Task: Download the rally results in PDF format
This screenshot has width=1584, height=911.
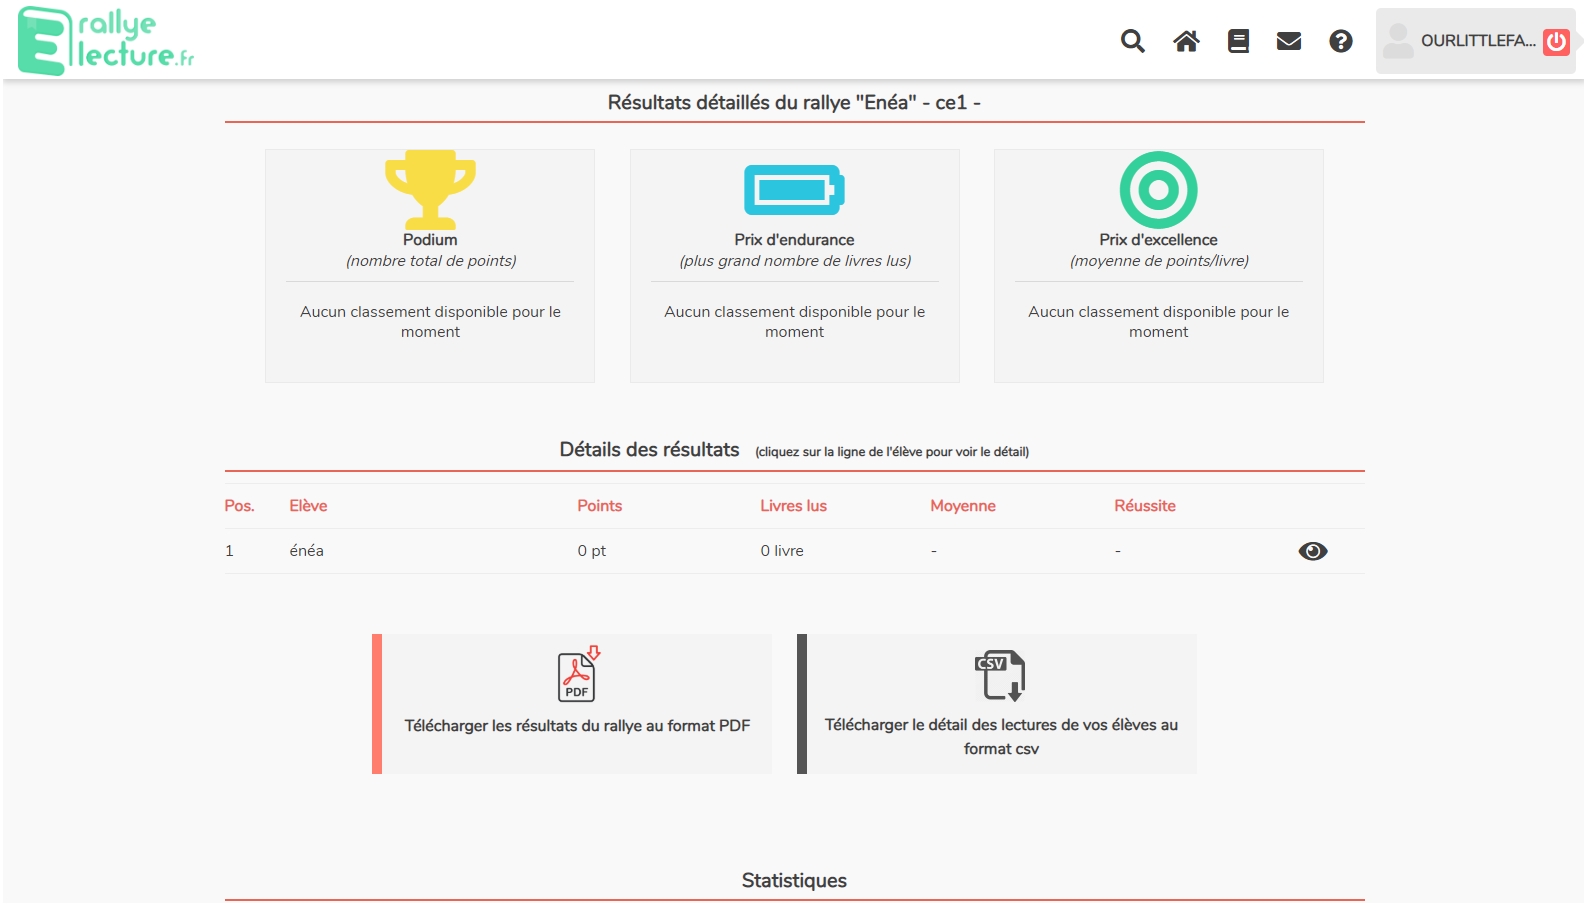Action: click(x=577, y=725)
